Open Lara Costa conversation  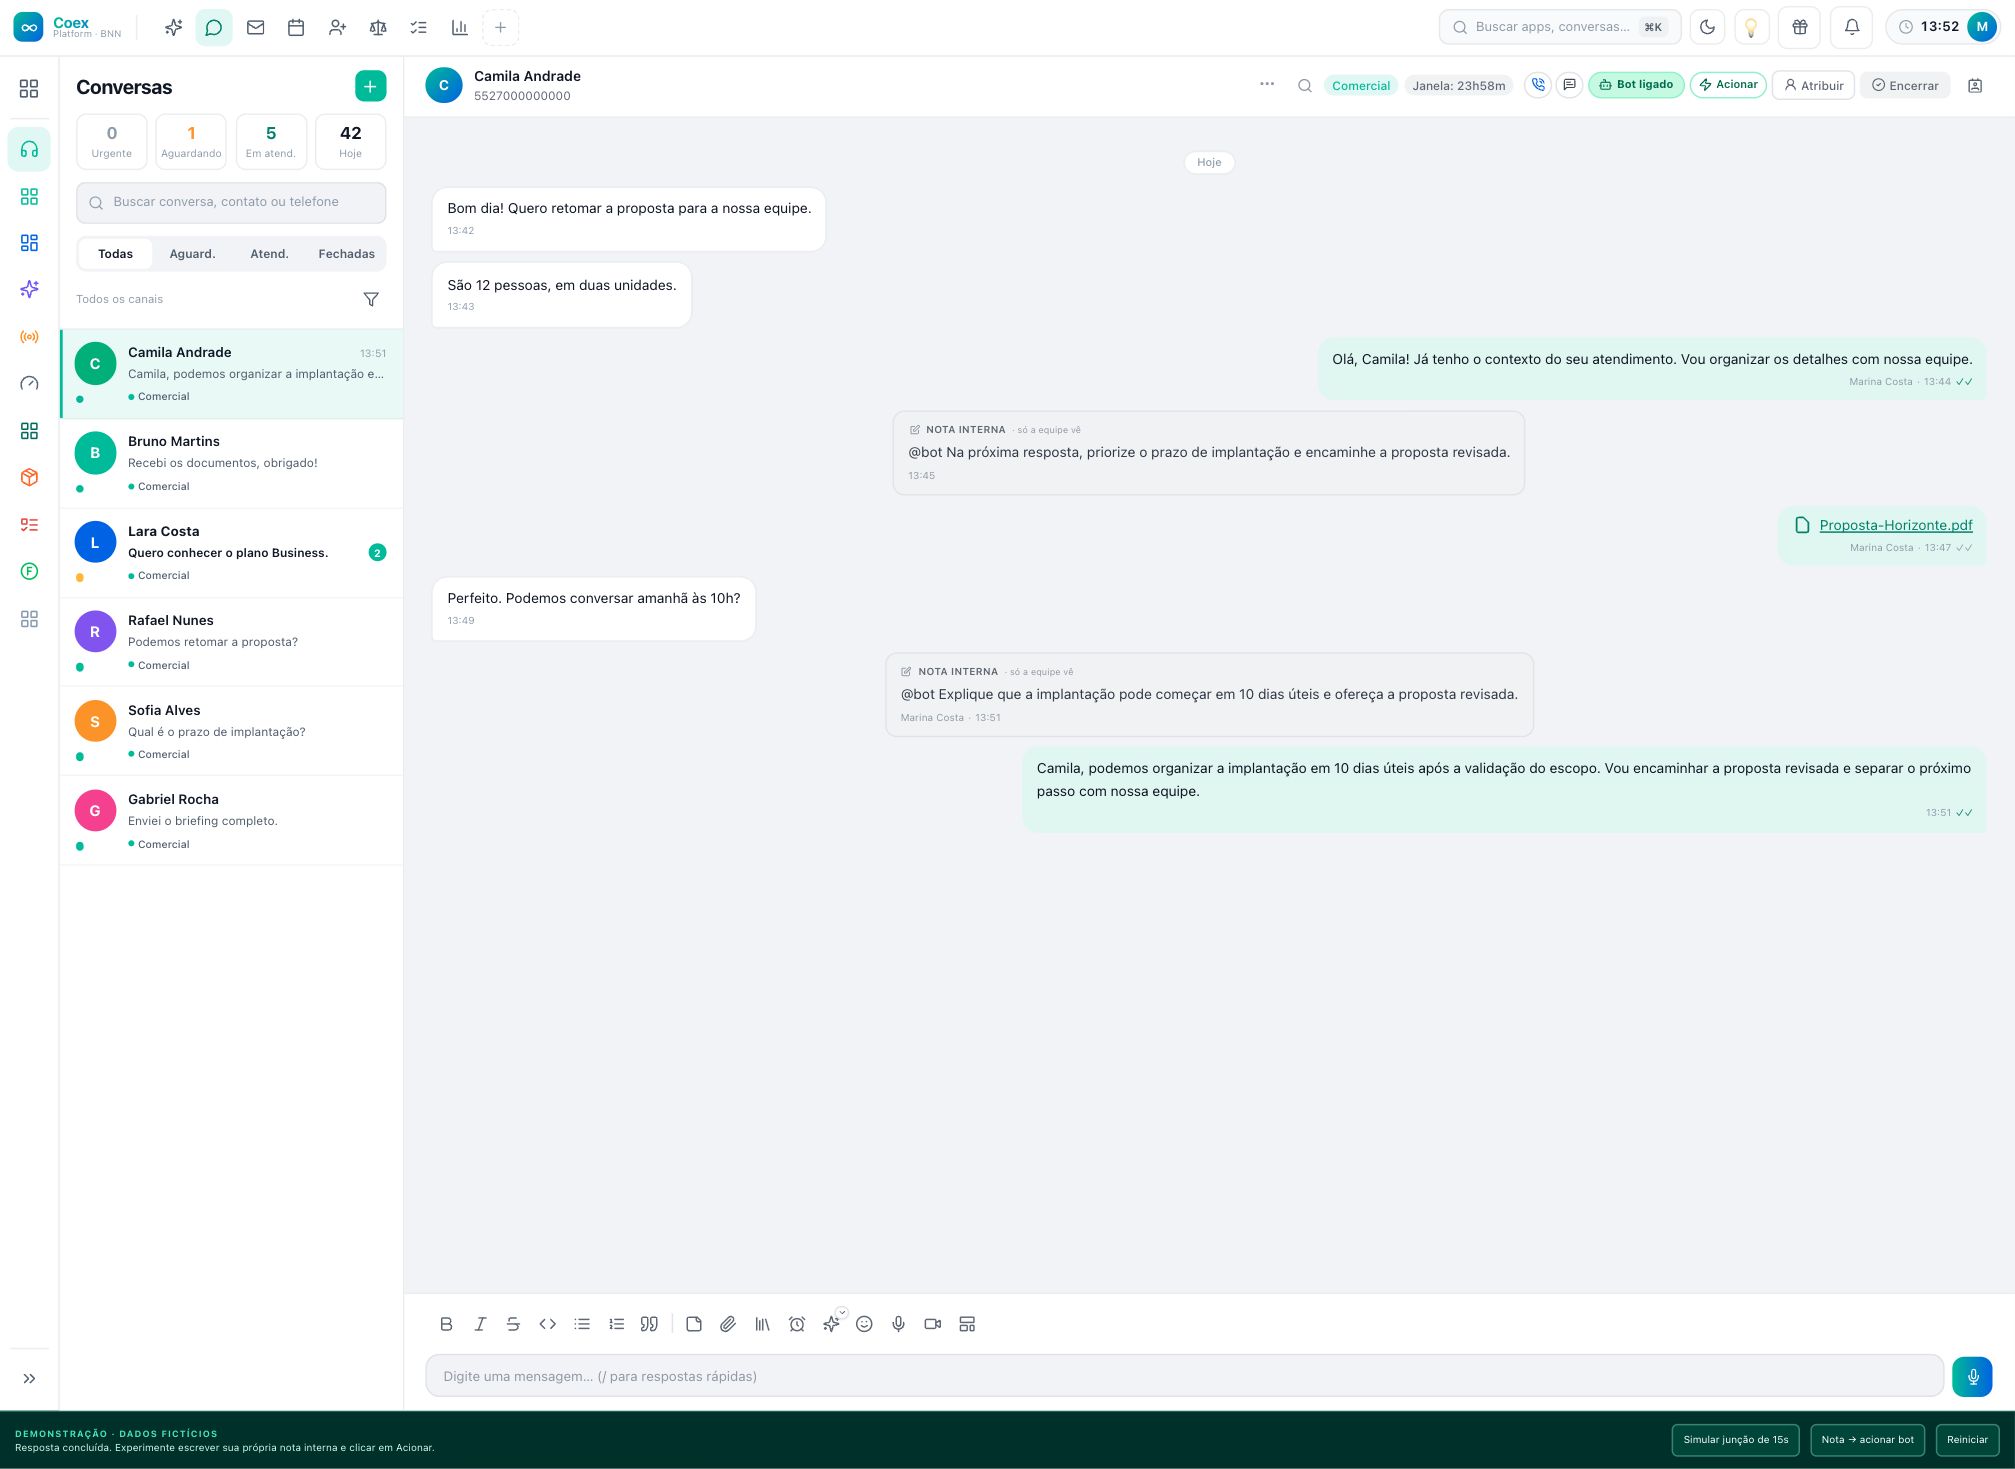pyautogui.click(x=231, y=553)
